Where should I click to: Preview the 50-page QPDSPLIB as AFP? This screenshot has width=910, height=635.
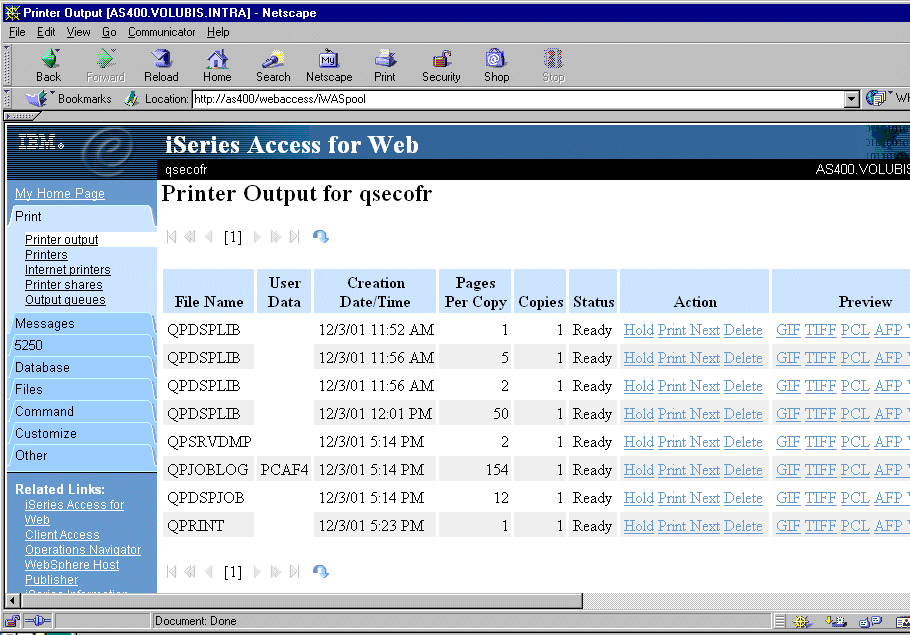coord(888,414)
